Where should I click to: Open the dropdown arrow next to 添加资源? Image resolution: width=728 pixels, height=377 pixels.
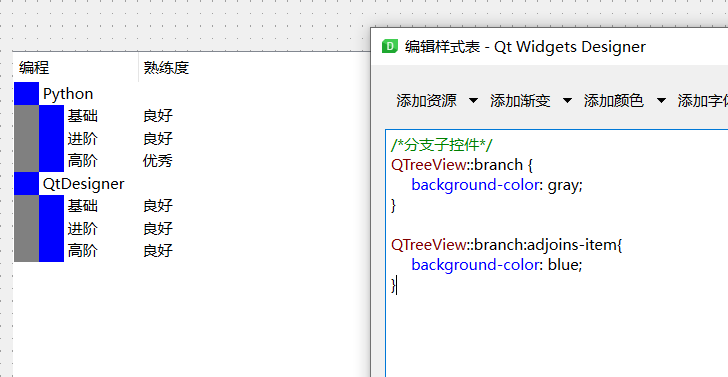(473, 100)
